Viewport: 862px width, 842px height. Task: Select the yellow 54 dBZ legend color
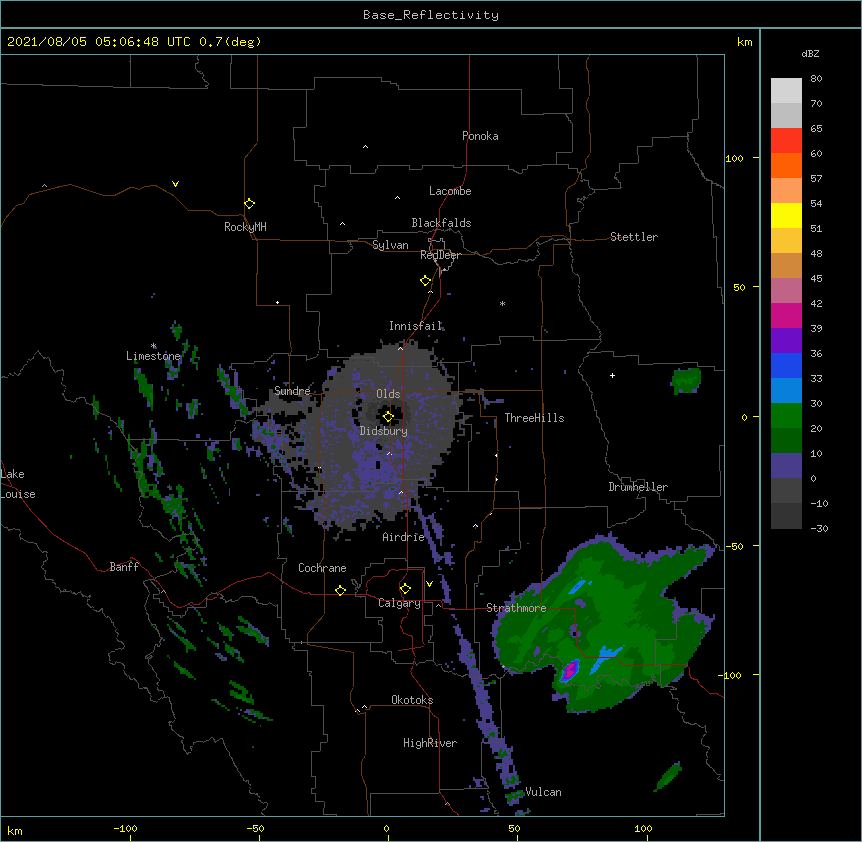coord(786,215)
